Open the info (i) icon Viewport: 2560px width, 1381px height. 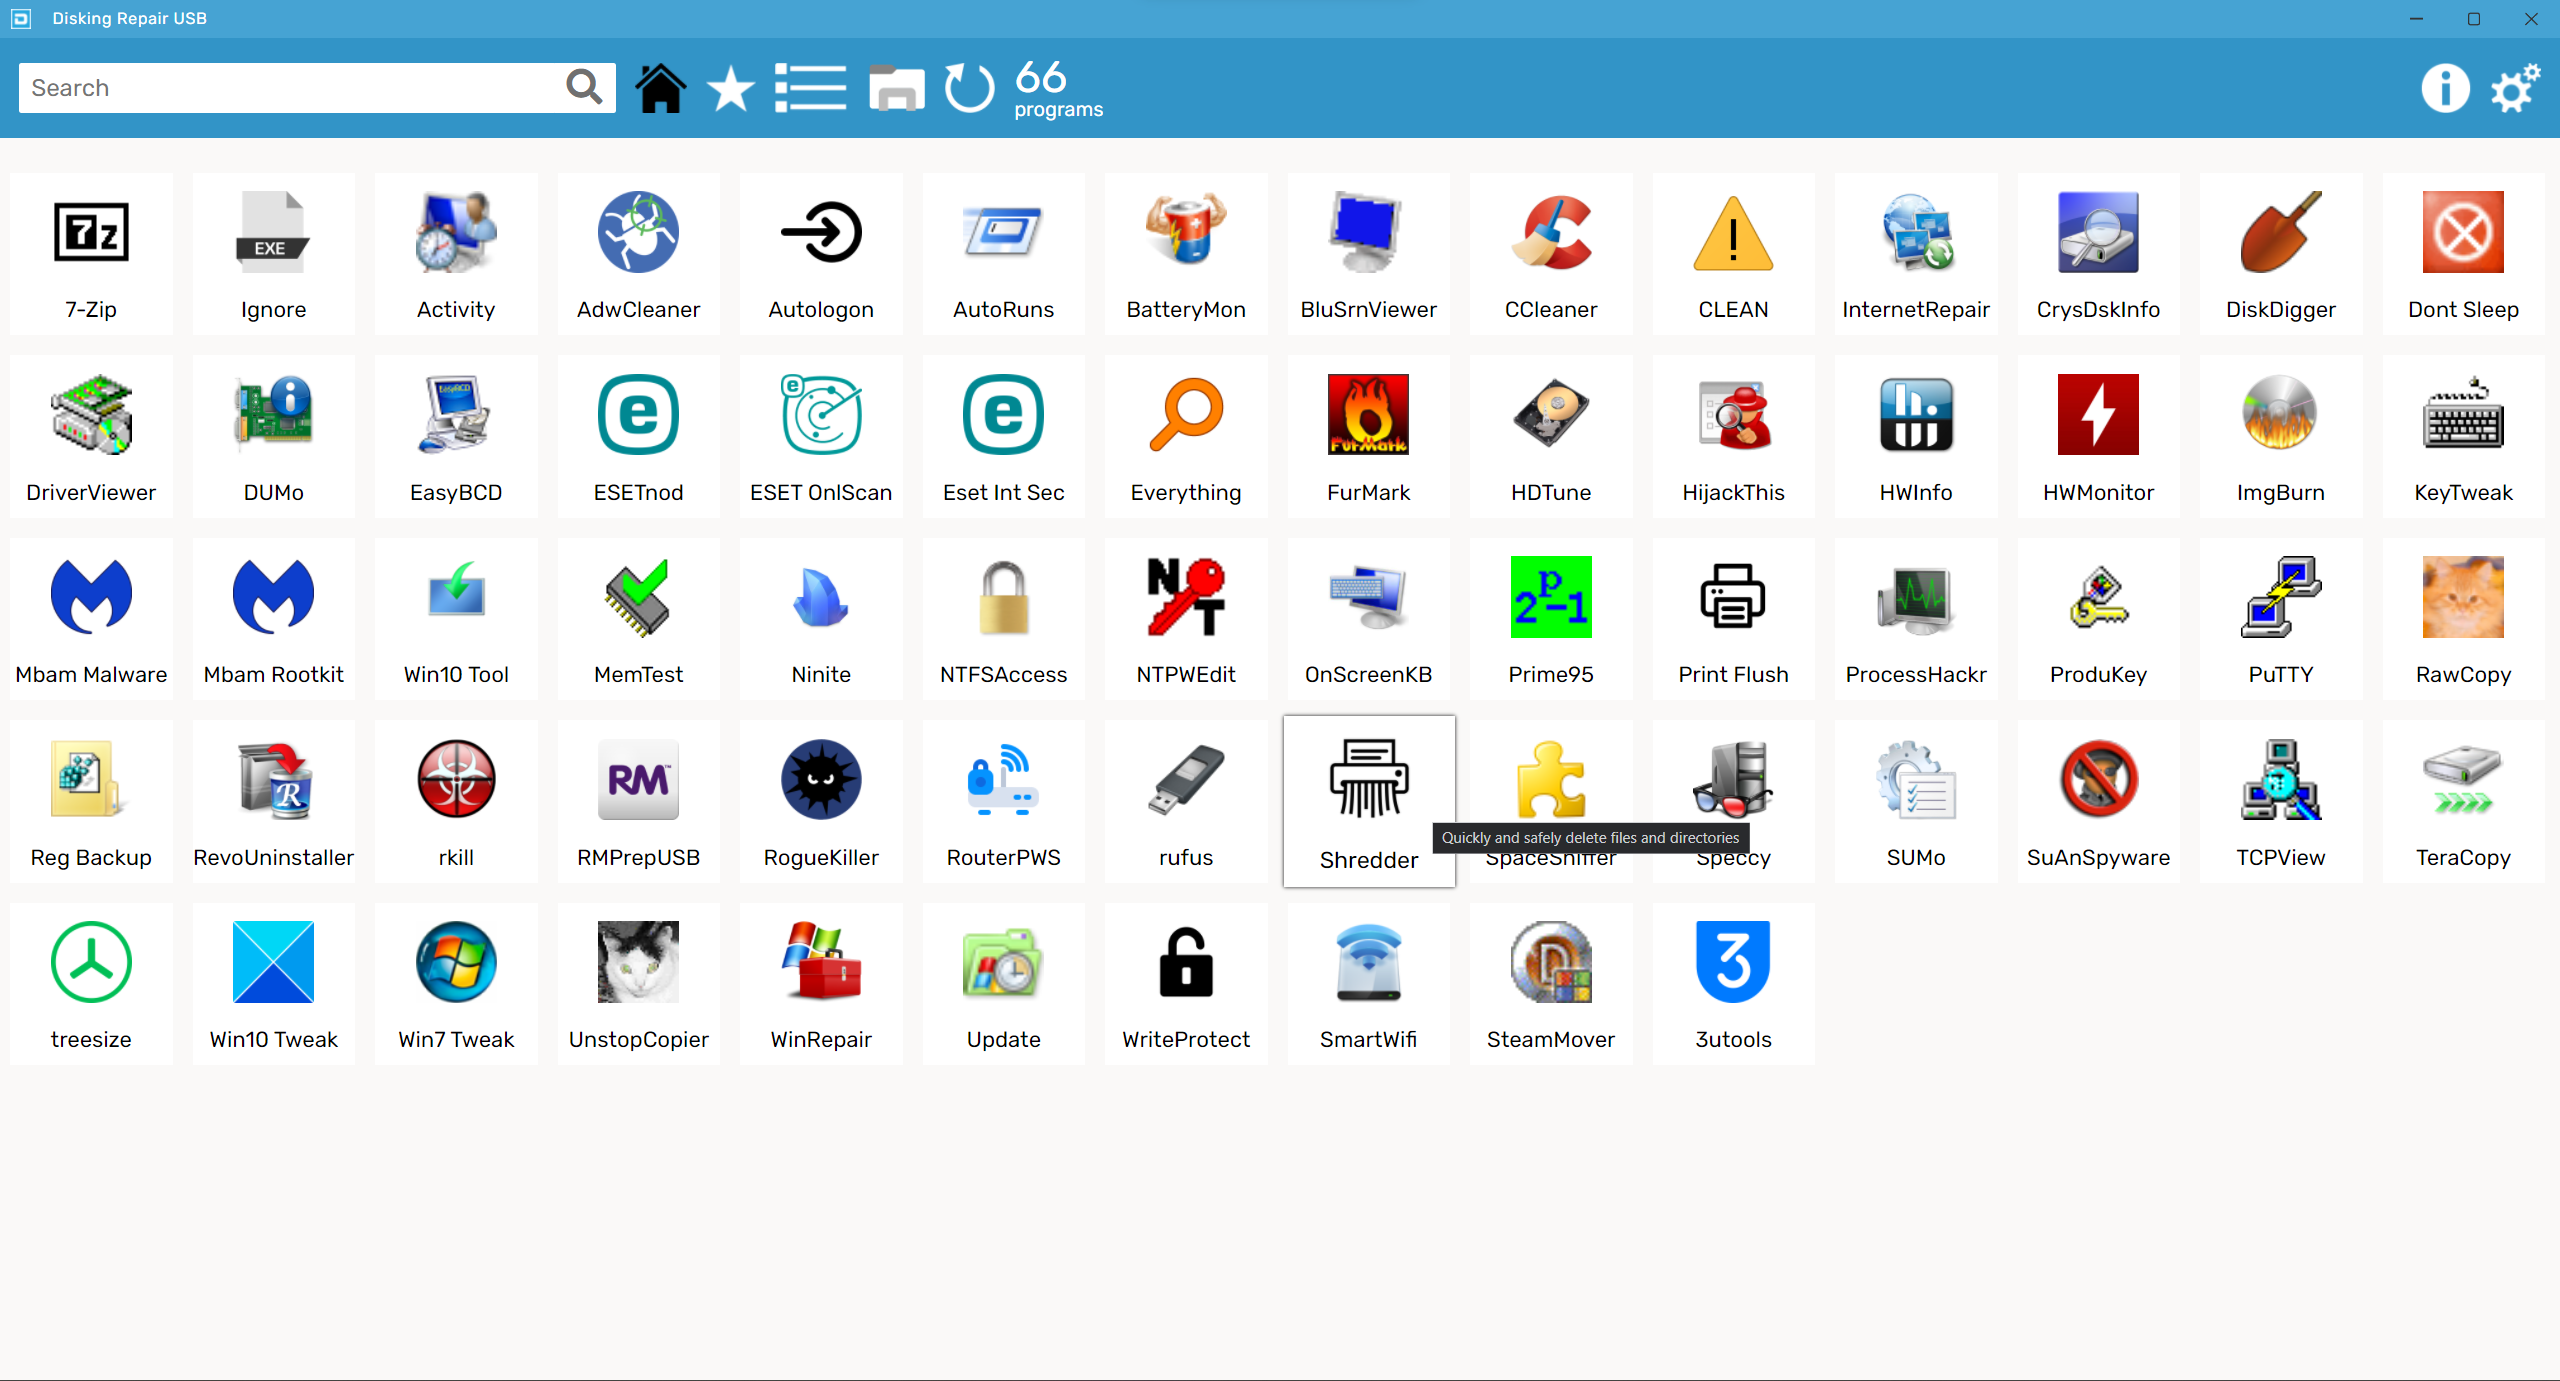pyautogui.click(x=2446, y=88)
